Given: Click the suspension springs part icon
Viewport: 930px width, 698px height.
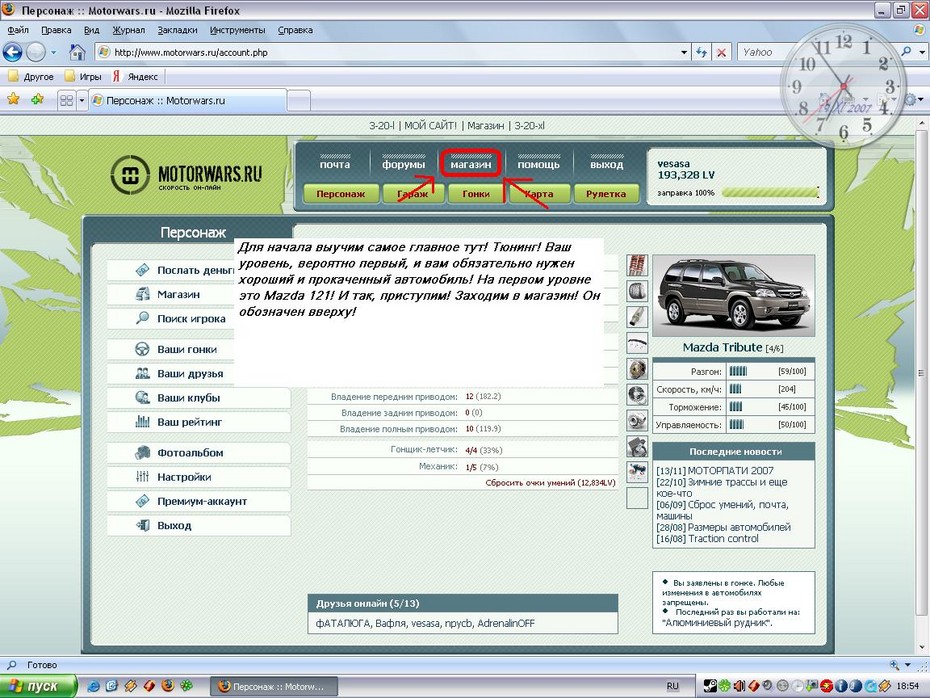Looking at the screenshot, I should pos(637,265).
